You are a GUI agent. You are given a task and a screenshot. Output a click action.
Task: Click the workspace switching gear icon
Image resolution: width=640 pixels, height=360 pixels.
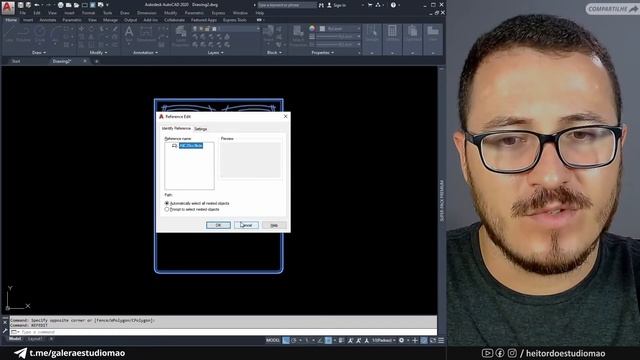[401, 340]
